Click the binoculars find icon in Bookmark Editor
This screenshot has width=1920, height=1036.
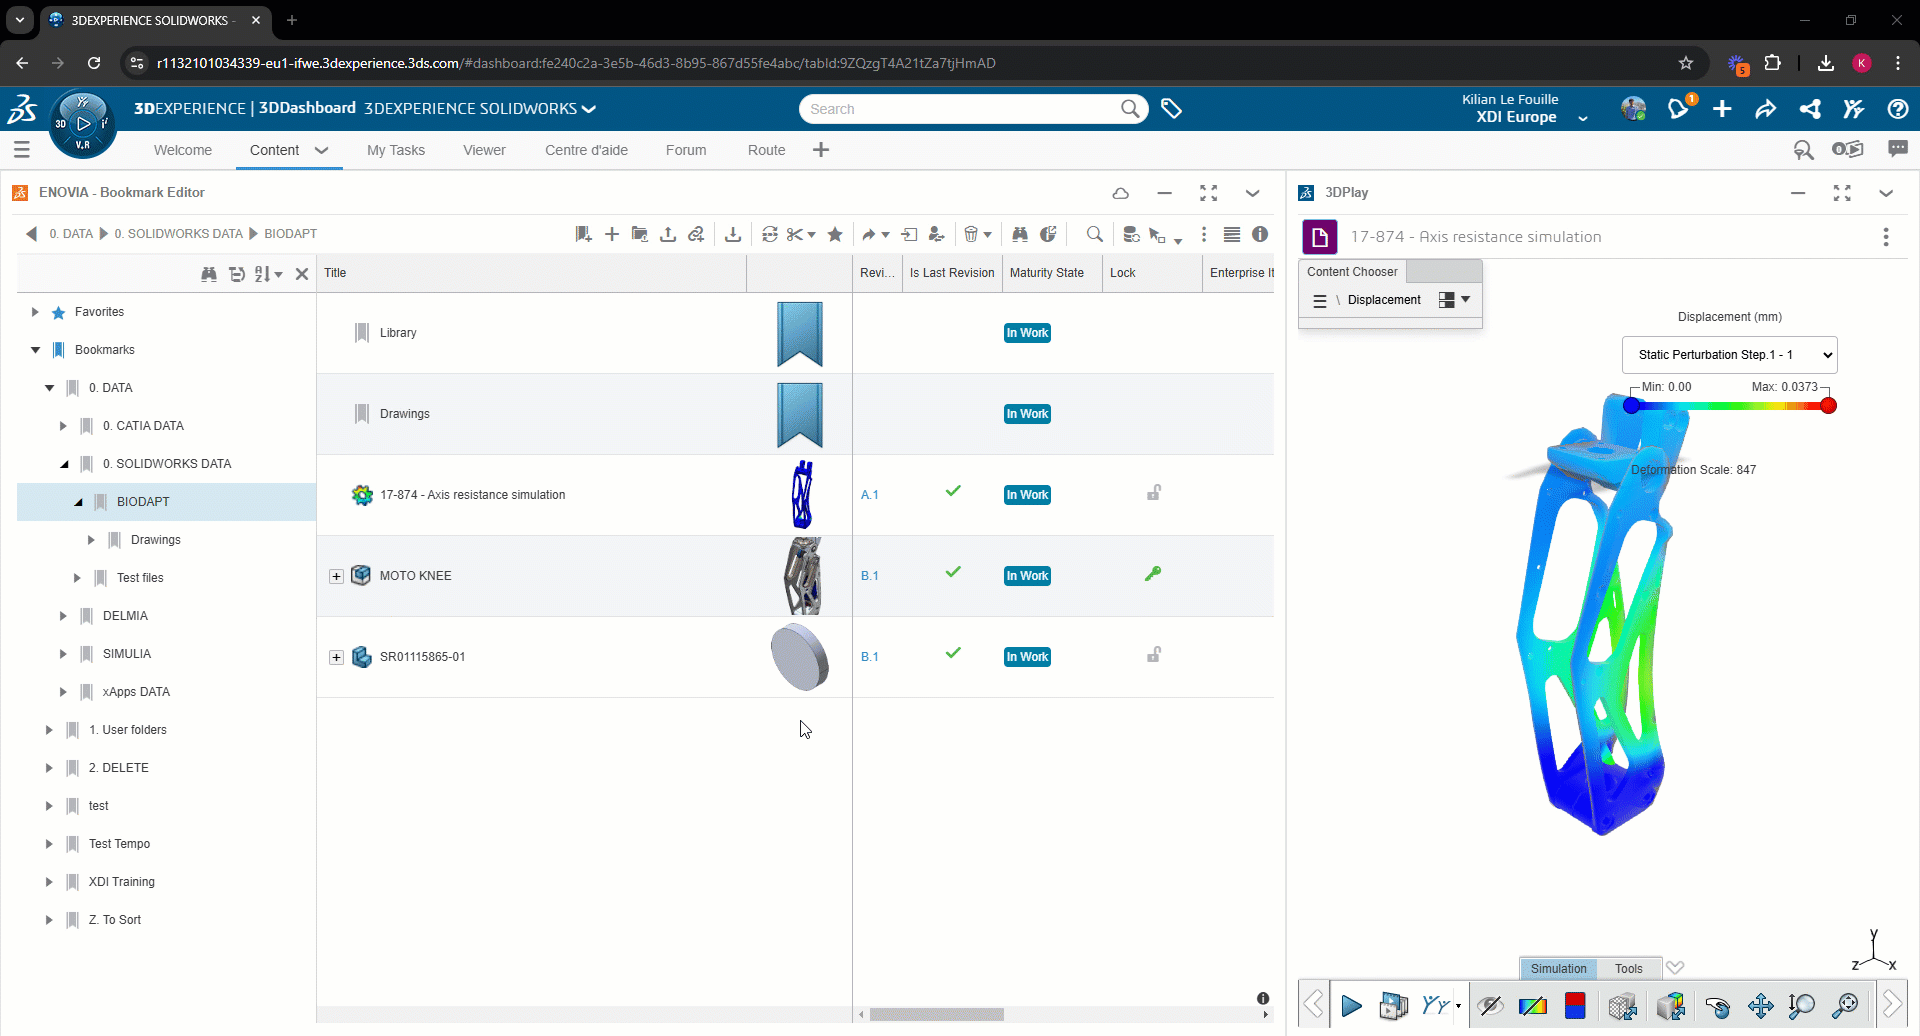1020,234
